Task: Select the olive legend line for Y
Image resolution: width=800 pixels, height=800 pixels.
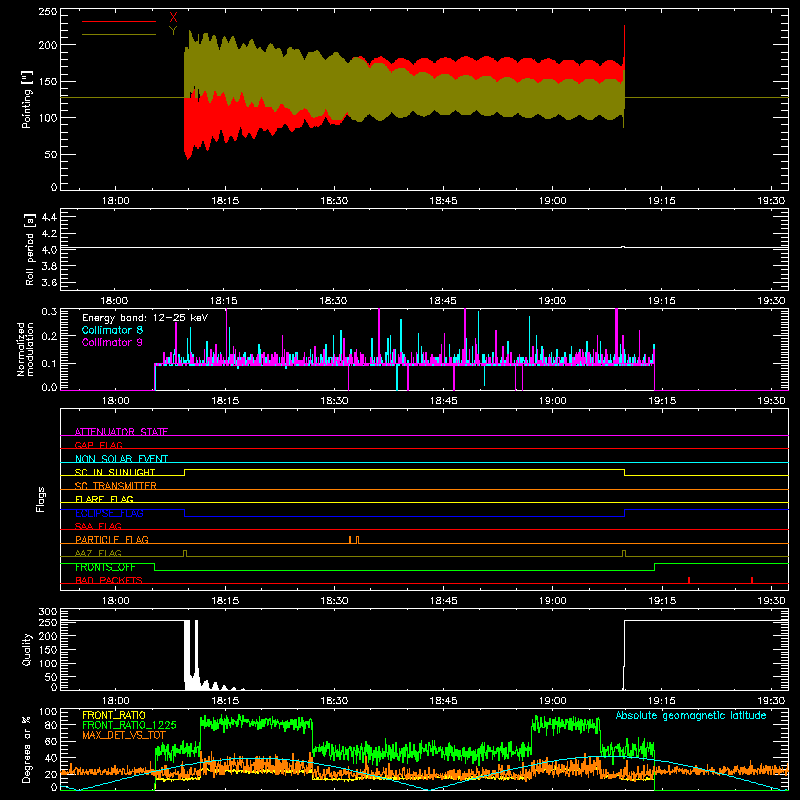Action: coord(119,34)
